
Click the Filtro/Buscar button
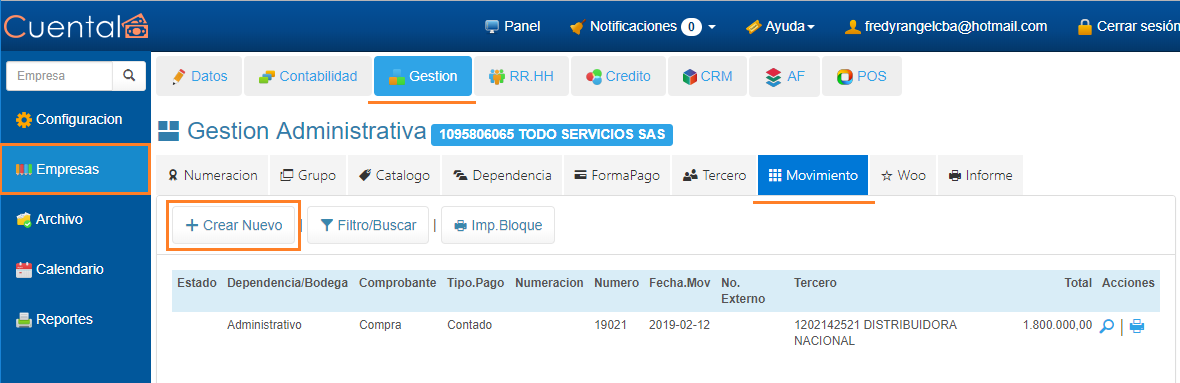pyautogui.click(x=368, y=225)
